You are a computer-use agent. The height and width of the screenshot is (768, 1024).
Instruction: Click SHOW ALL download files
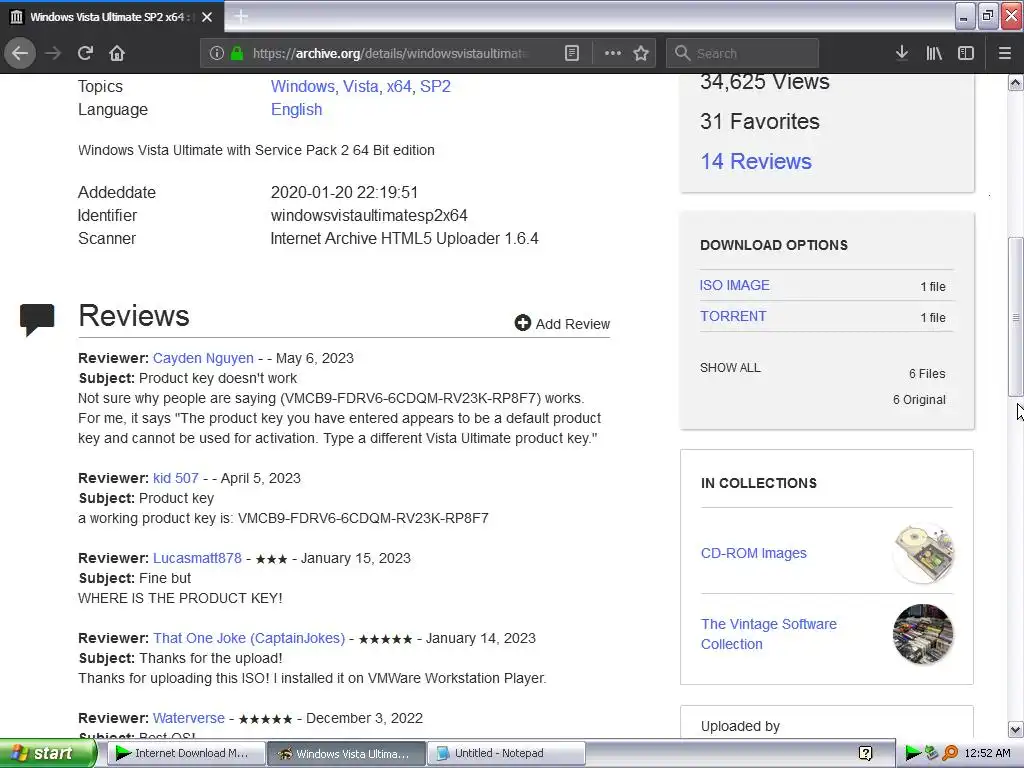pyautogui.click(x=730, y=368)
